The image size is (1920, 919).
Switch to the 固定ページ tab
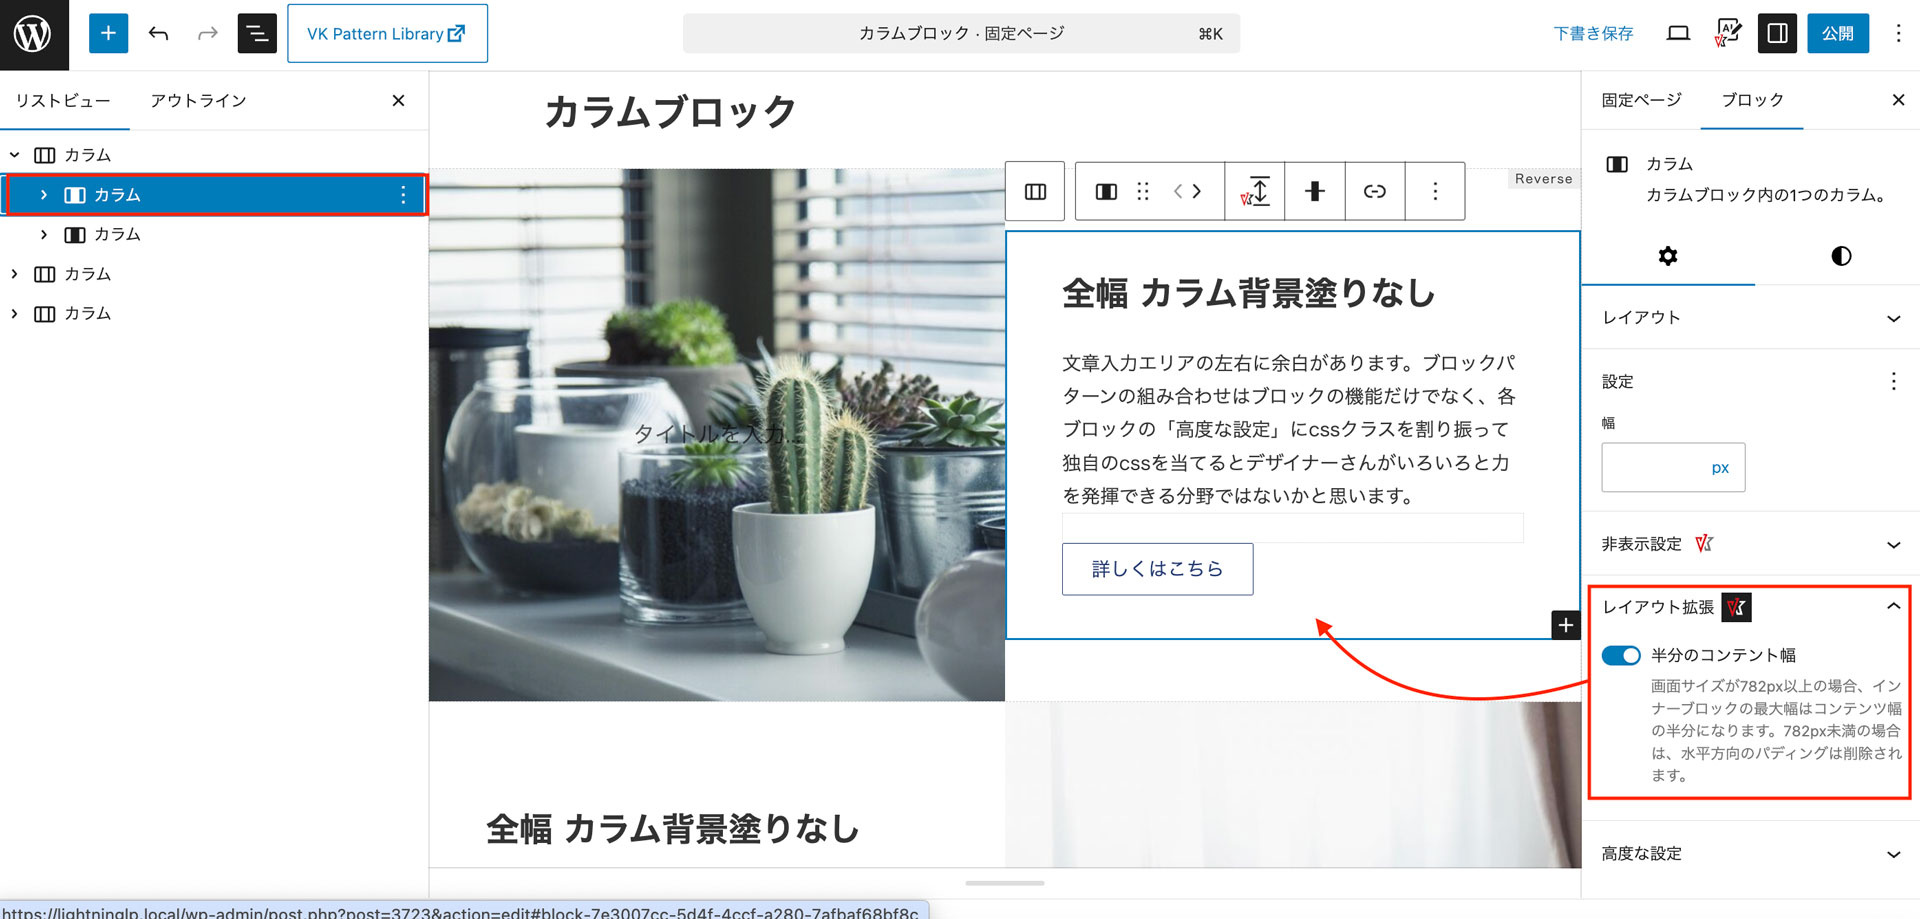pos(1641,100)
